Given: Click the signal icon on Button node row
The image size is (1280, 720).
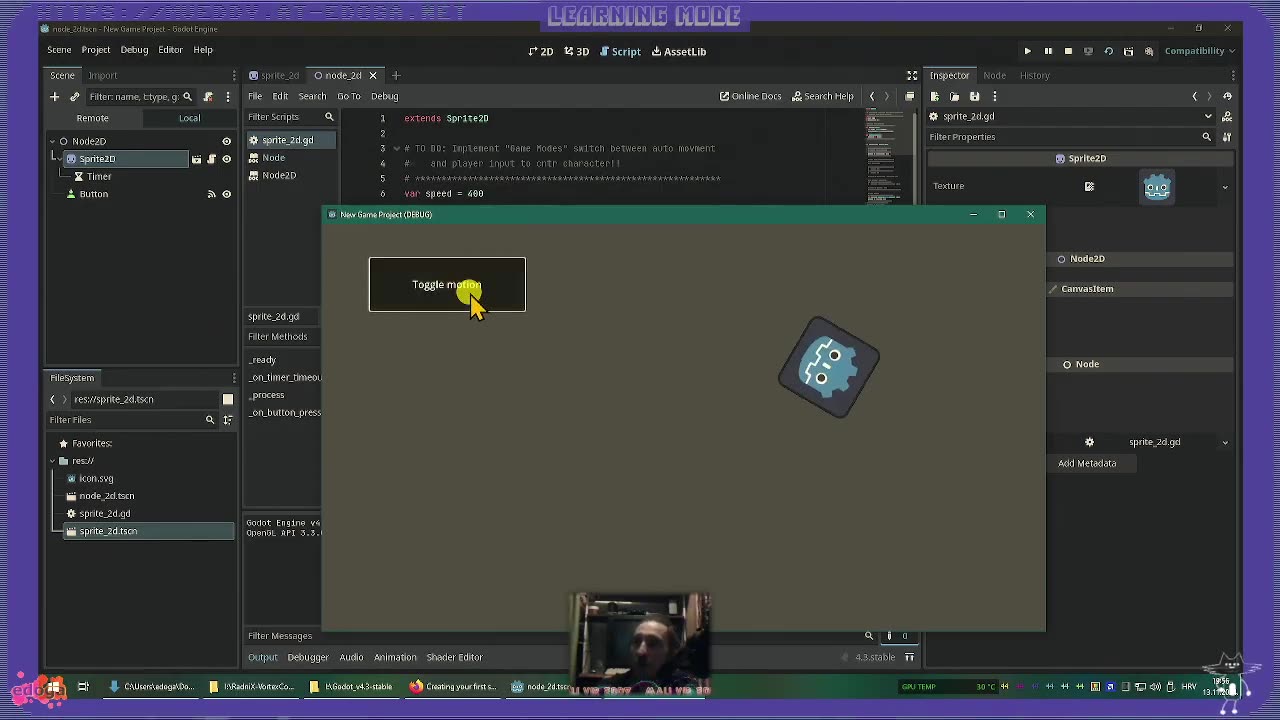Looking at the screenshot, I should (x=211, y=194).
